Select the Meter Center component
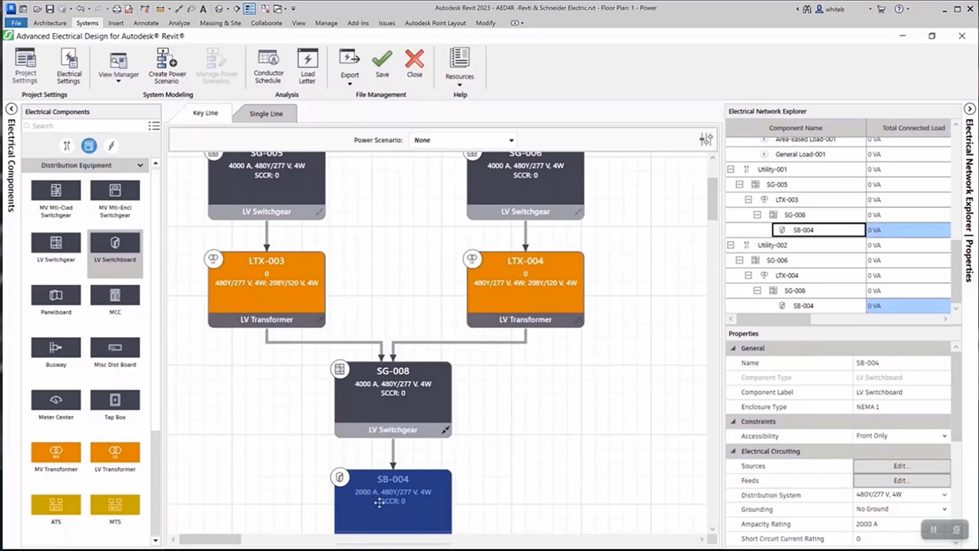 (x=56, y=405)
